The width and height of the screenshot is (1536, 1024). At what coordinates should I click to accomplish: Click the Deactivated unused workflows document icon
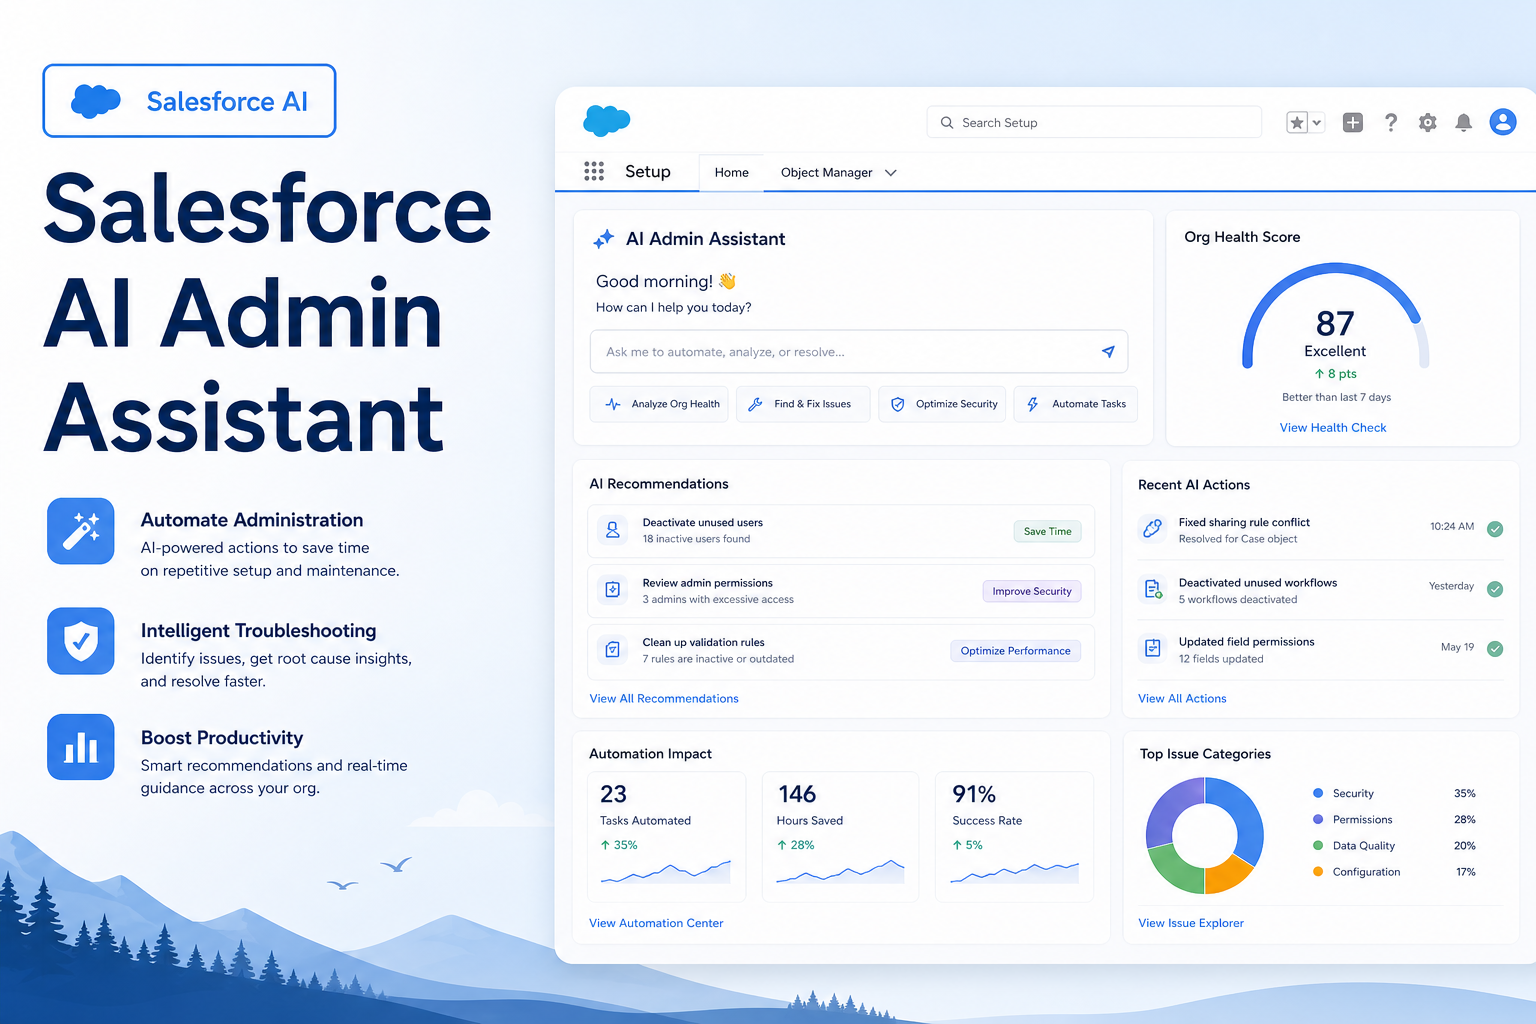point(1153,589)
